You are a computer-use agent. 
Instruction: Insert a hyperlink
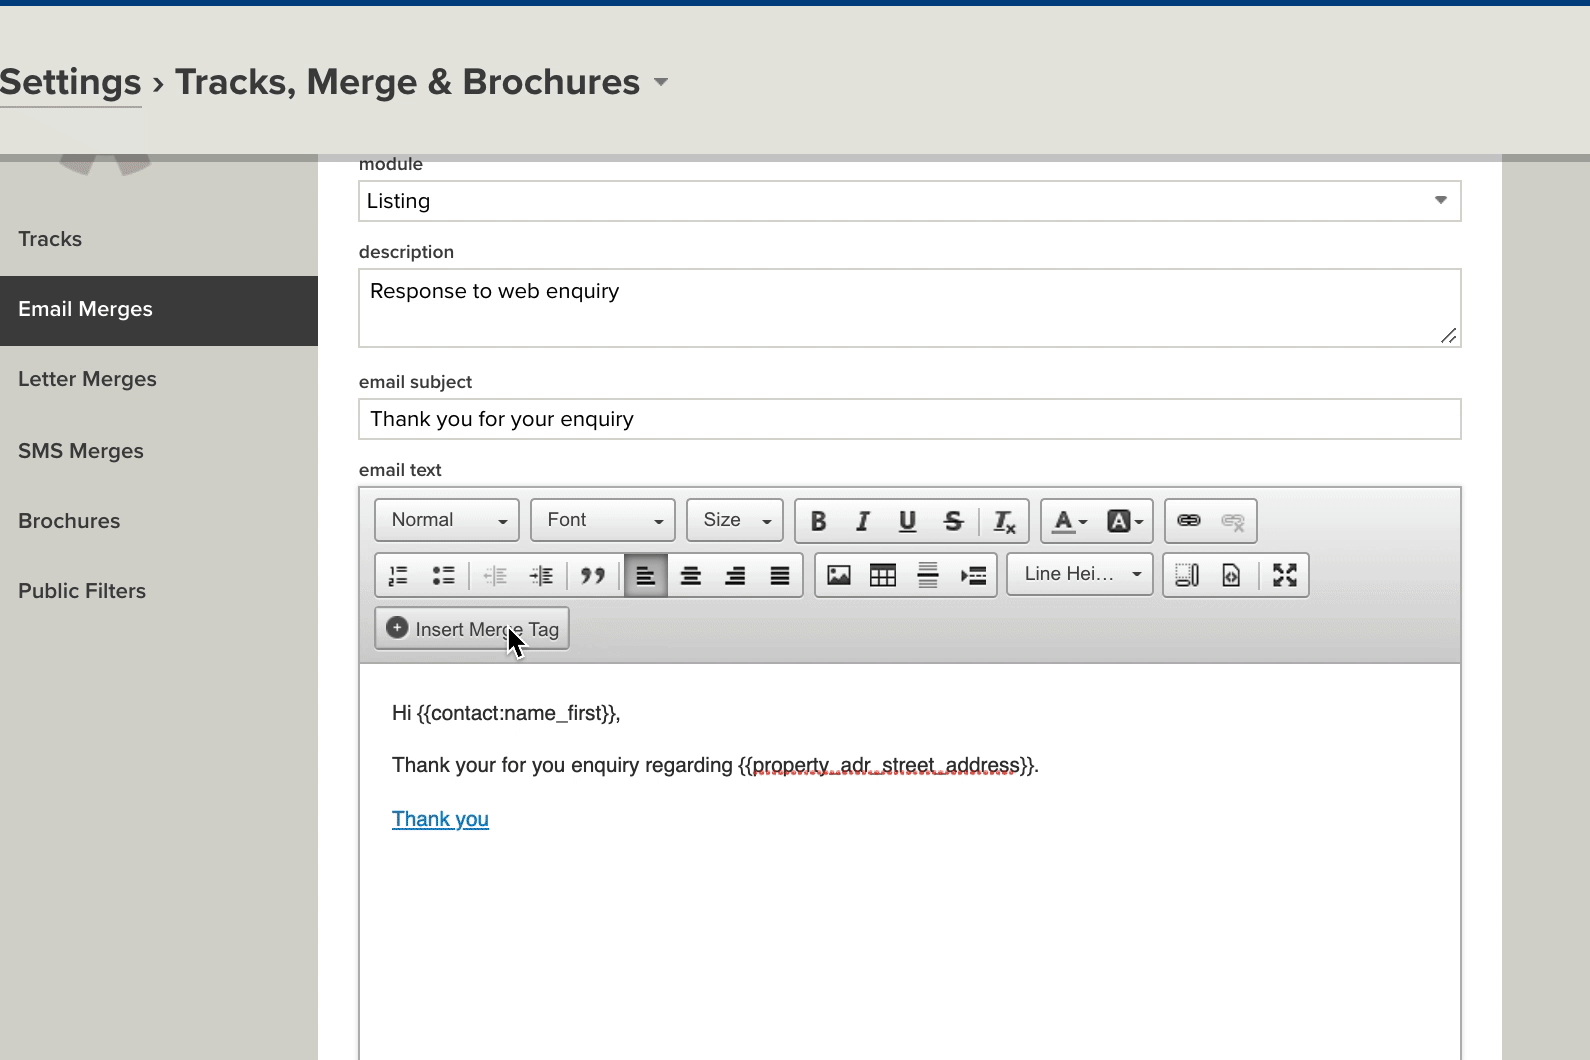1188,521
